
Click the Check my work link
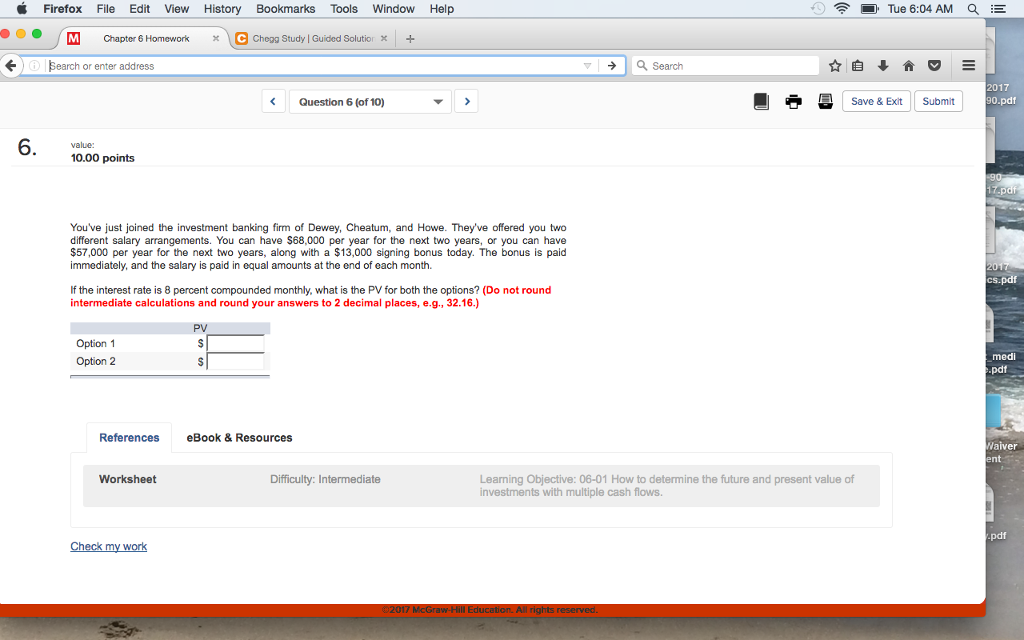pos(108,546)
